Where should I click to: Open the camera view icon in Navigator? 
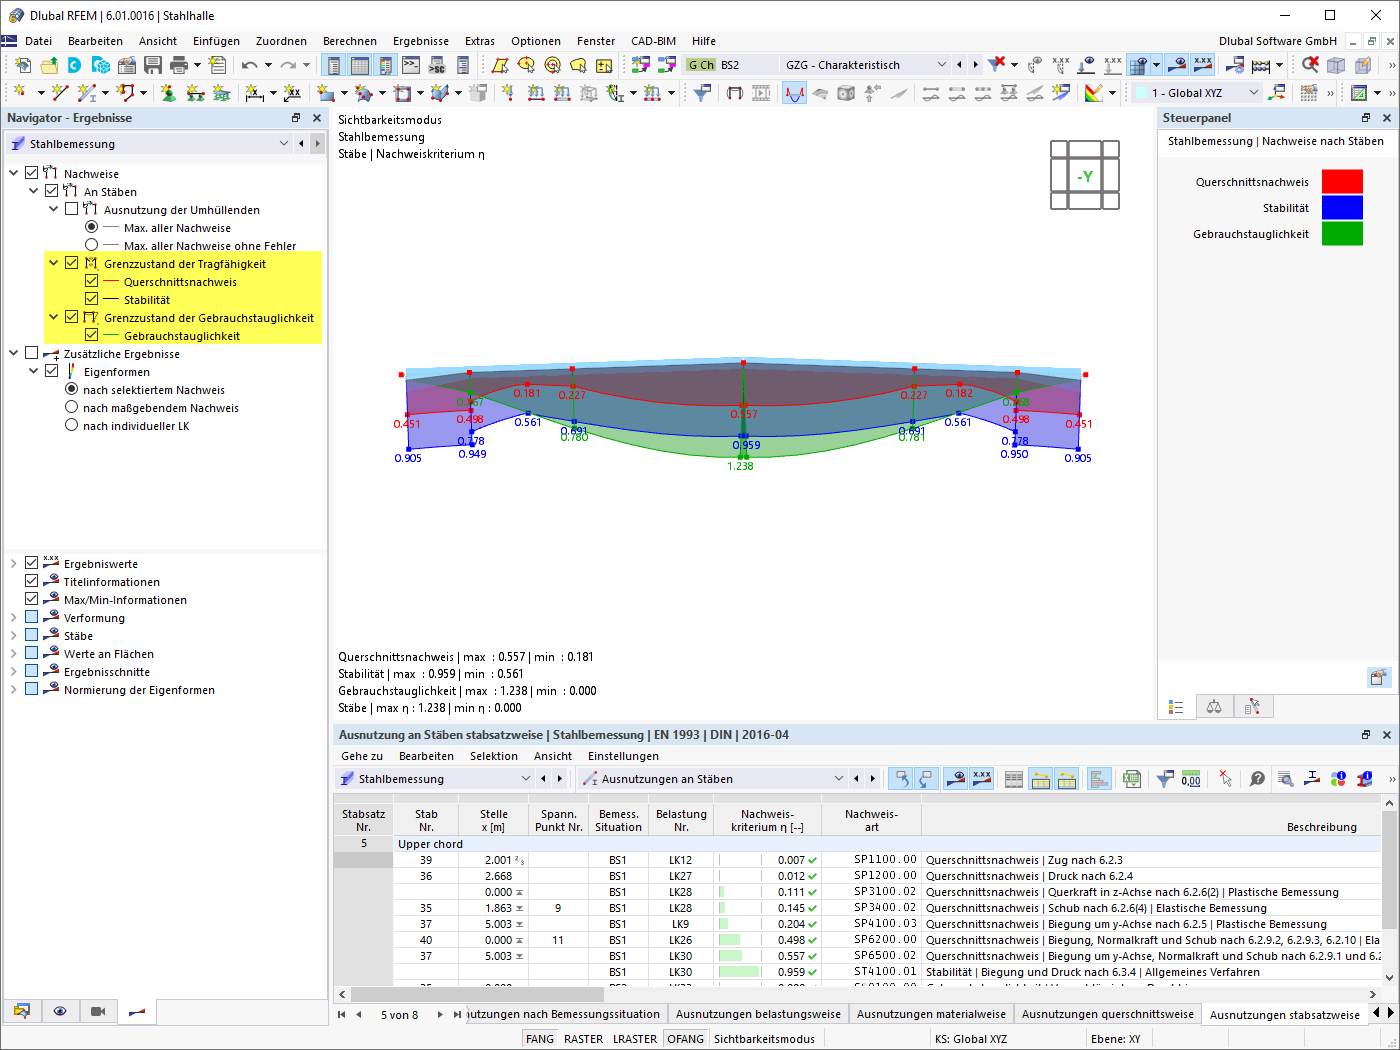point(98,1011)
